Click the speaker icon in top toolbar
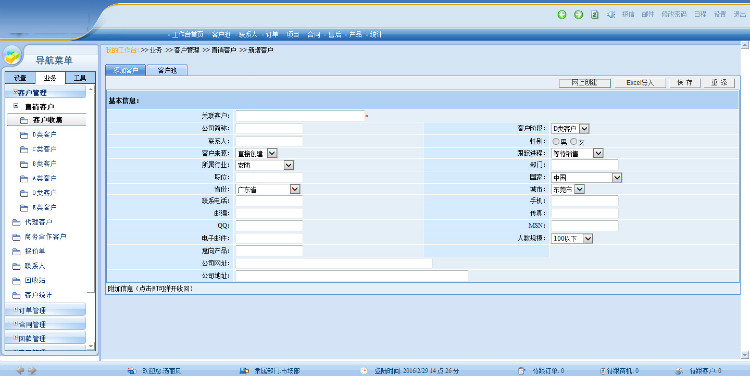 click(611, 14)
